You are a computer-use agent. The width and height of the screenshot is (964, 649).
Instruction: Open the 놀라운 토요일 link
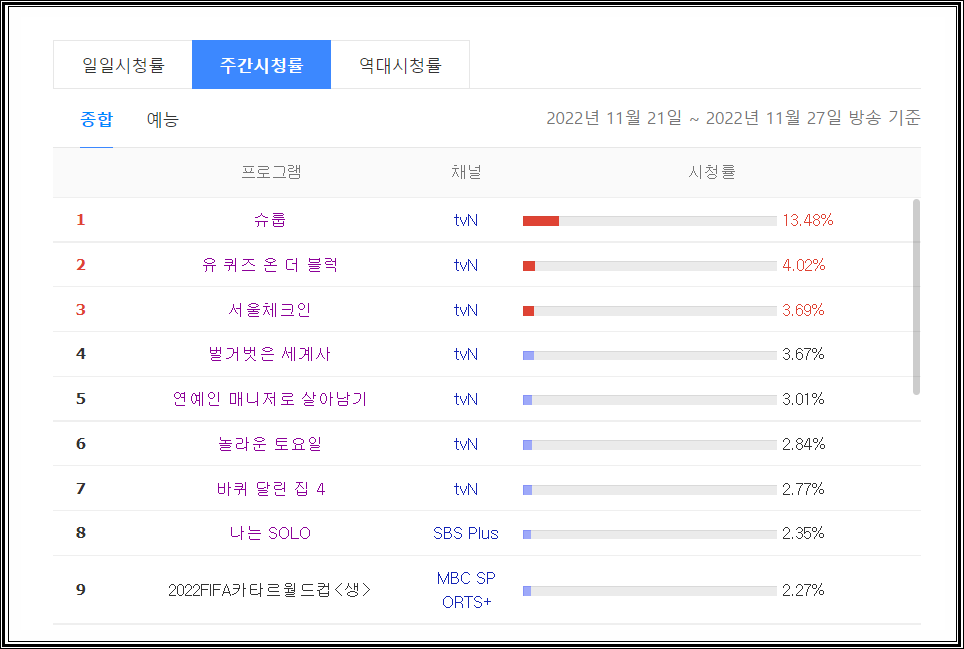(270, 444)
